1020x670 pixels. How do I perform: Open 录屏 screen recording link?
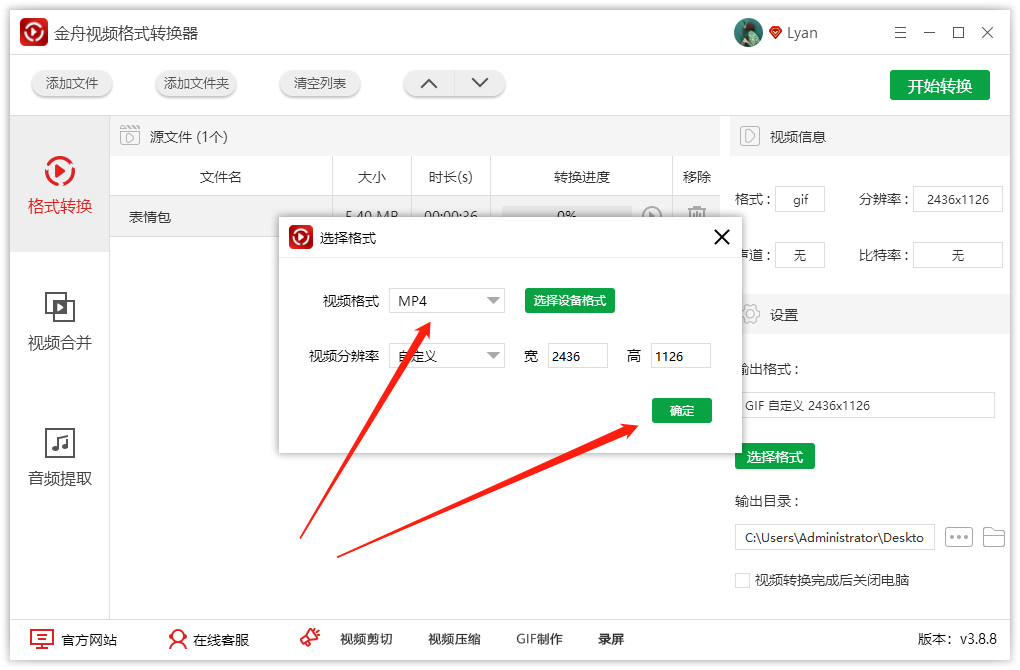[611, 639]
